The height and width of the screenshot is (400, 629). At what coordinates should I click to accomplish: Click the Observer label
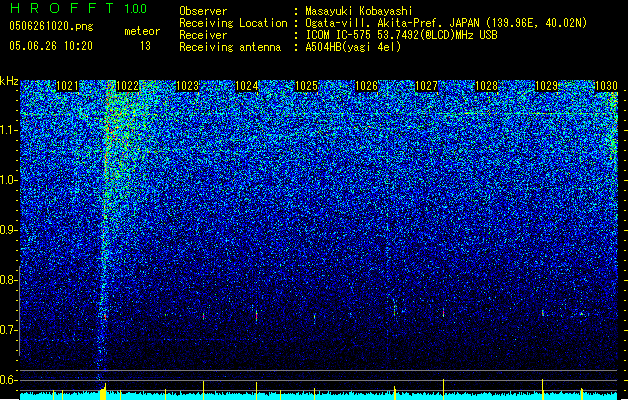(203, 11)
